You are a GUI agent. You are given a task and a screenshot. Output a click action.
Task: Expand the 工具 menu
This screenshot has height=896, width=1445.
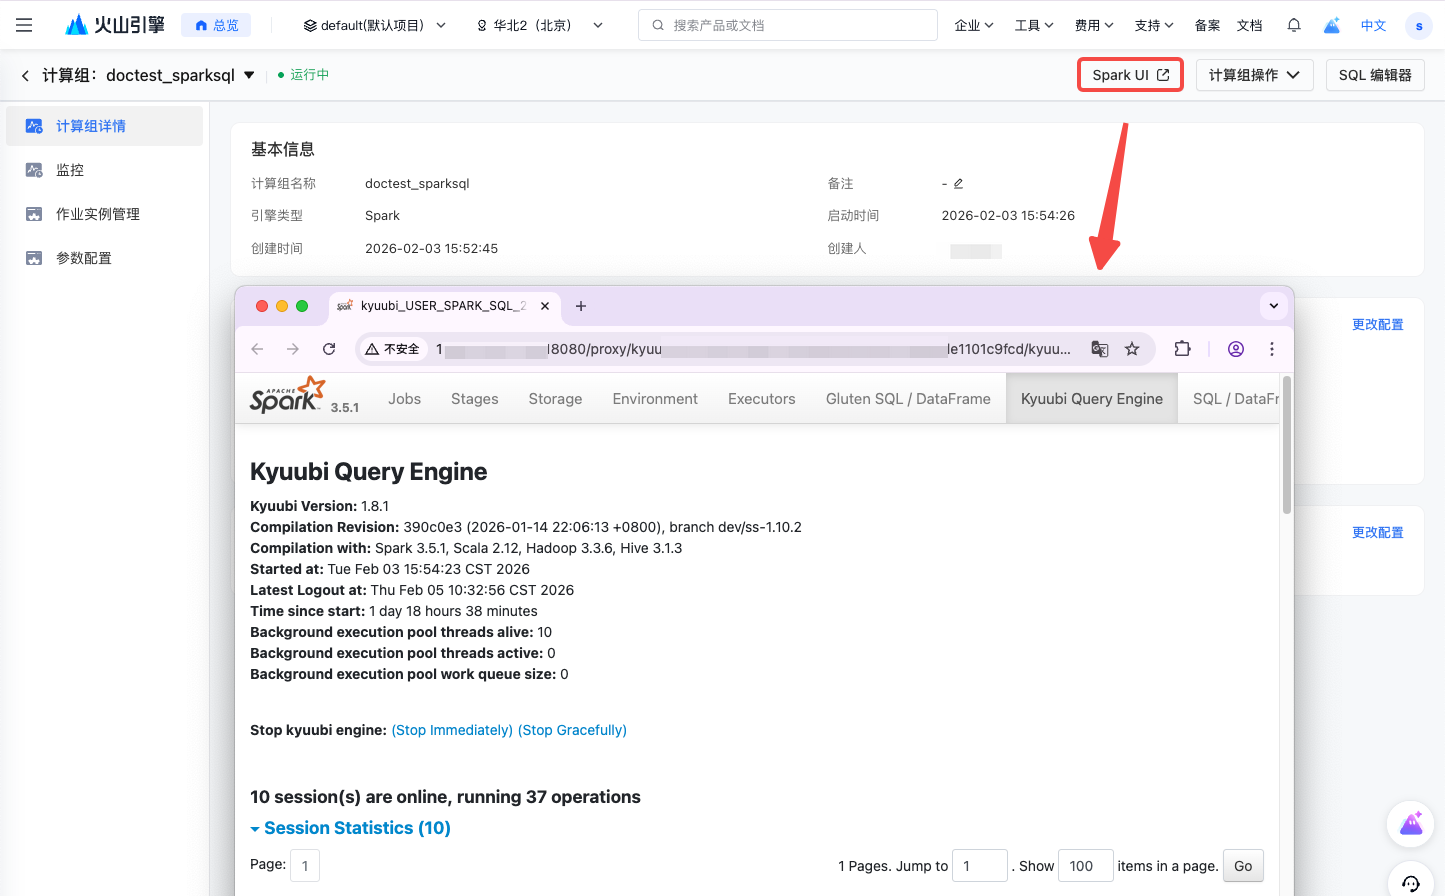(1034, 25)
